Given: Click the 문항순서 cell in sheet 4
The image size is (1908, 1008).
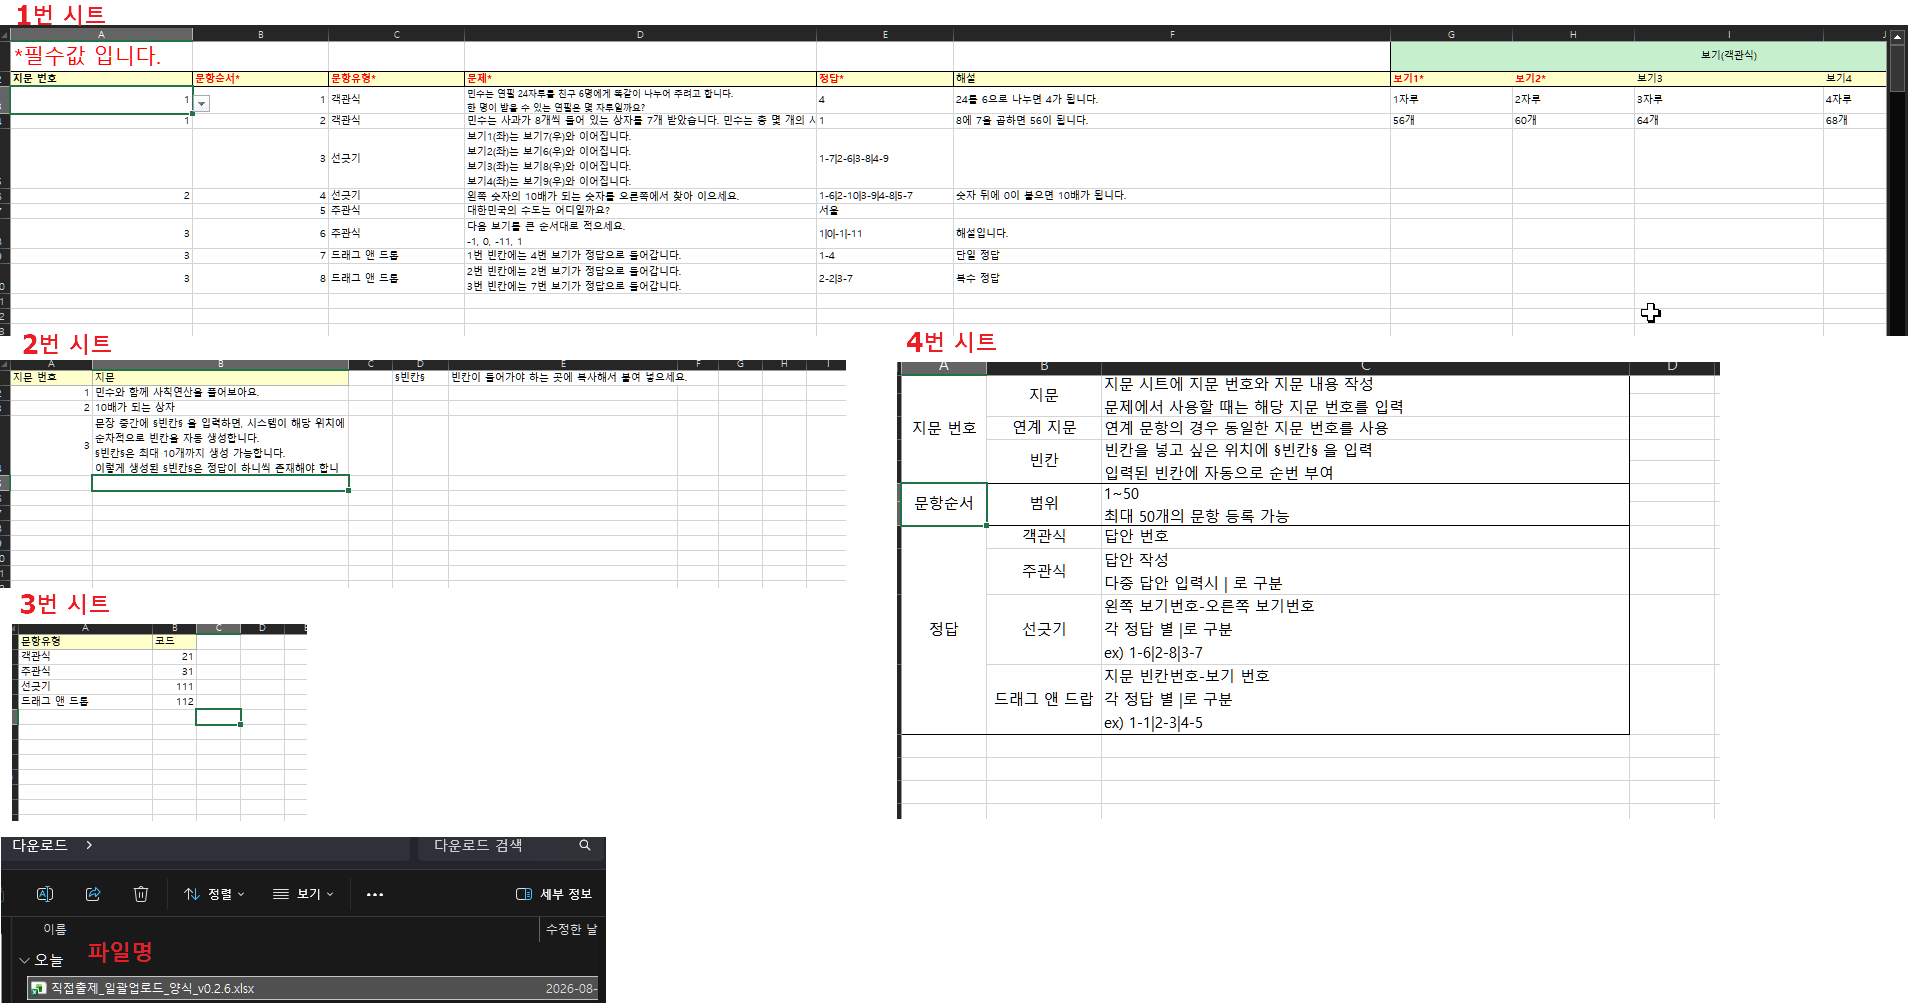Looking at the screenshot, I should coord(944,504).
